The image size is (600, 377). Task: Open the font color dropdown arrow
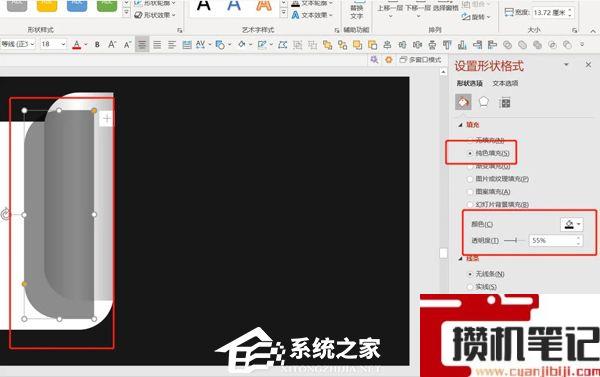point(86,45)
